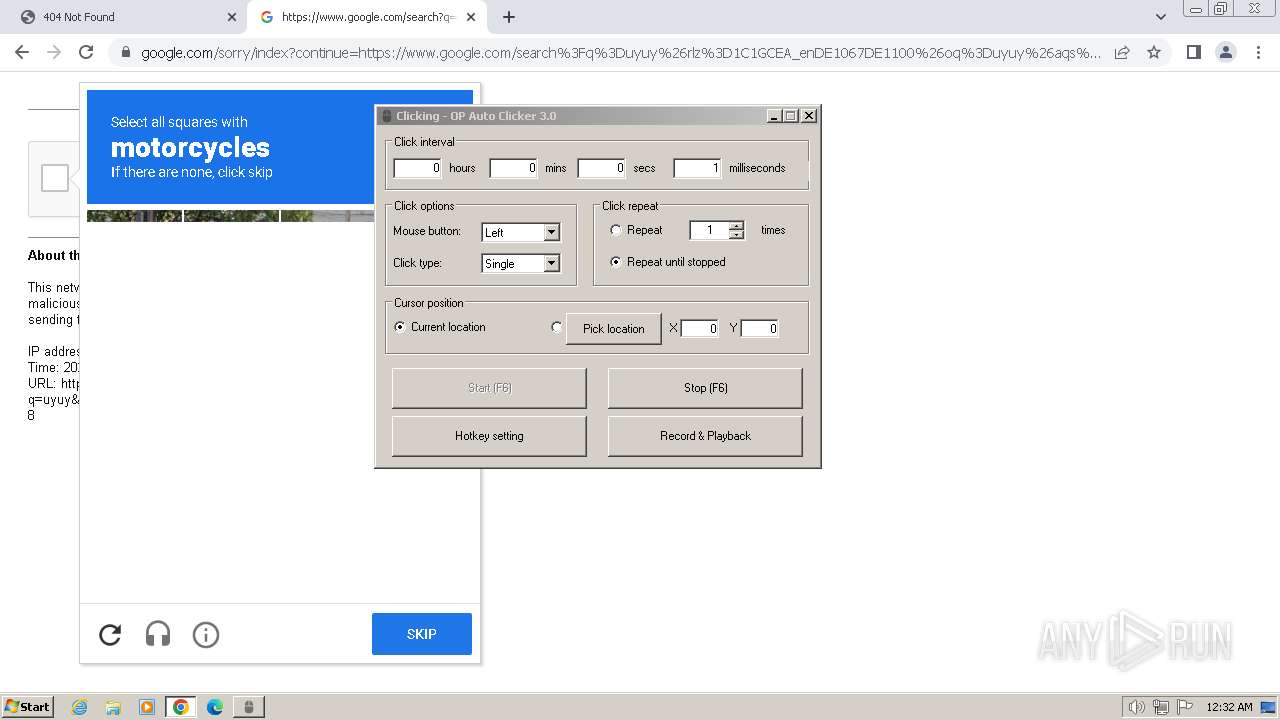This screenshot has width=1280, height=720.
Task: Click the Stop (F6) button
Action: click(705, 388)
